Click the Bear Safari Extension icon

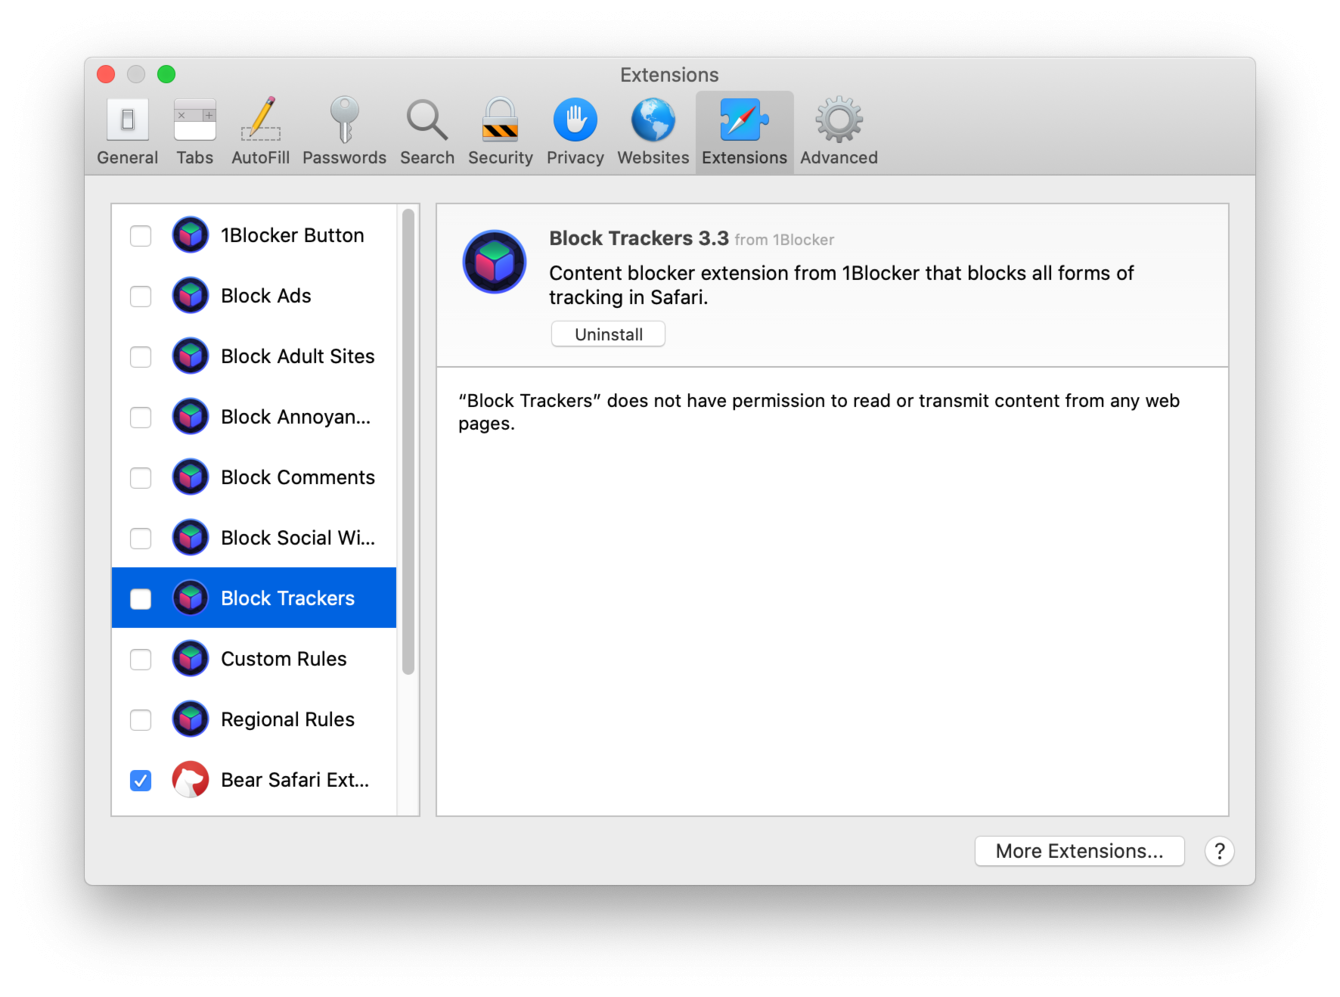[x=190, y=780]
